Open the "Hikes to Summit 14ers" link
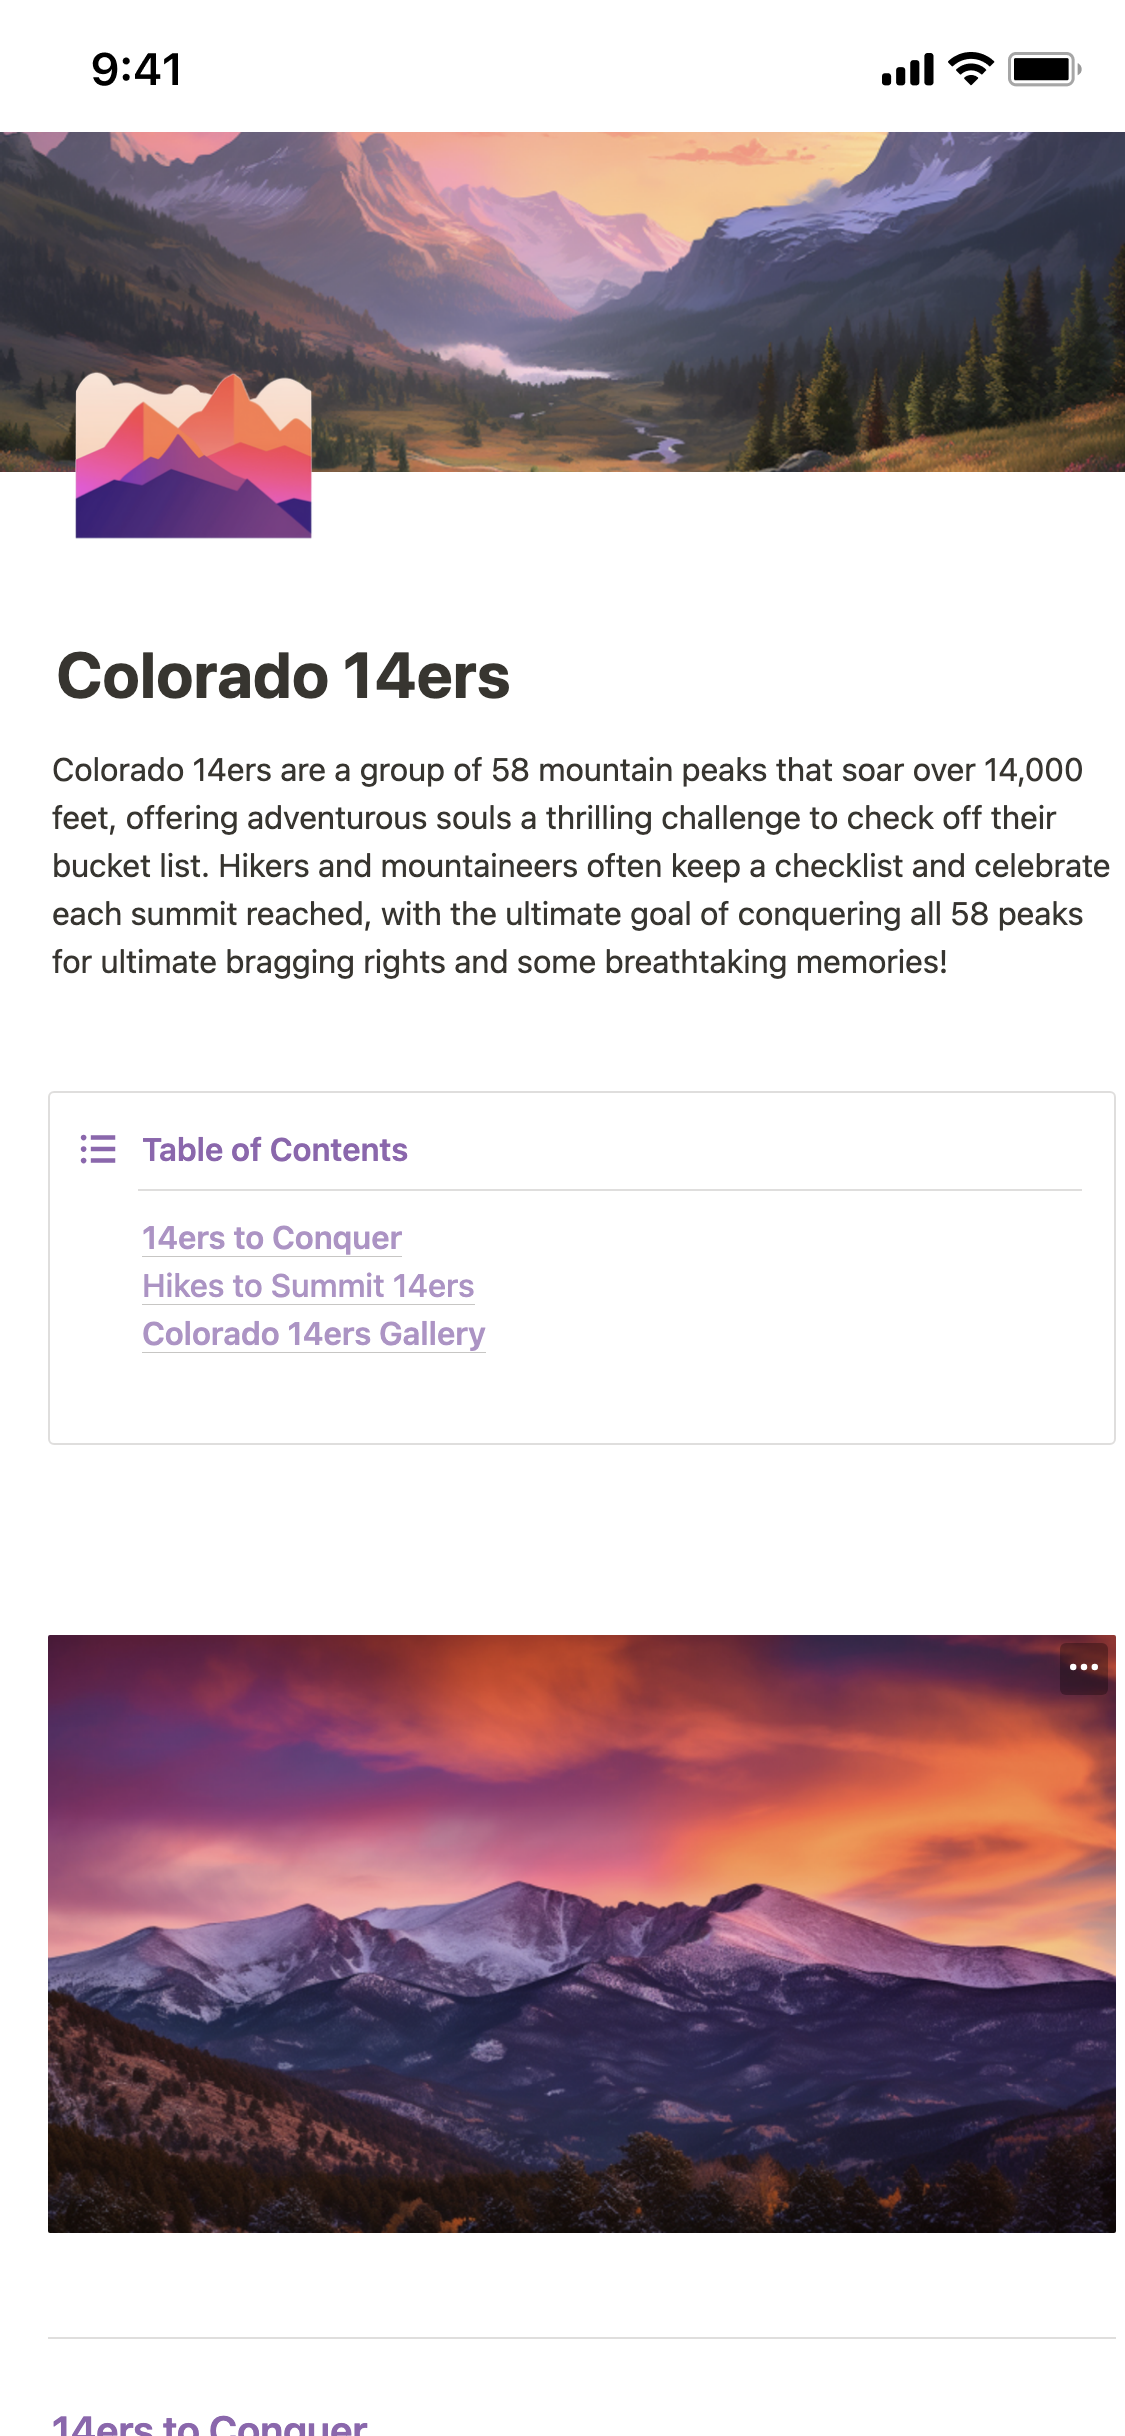This screenshot has width=1125, height=2436. pos(308,1286)
